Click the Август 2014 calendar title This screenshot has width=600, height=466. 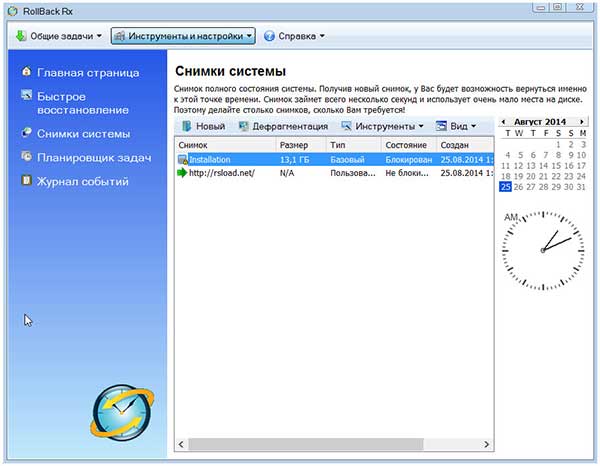(540, 122)
